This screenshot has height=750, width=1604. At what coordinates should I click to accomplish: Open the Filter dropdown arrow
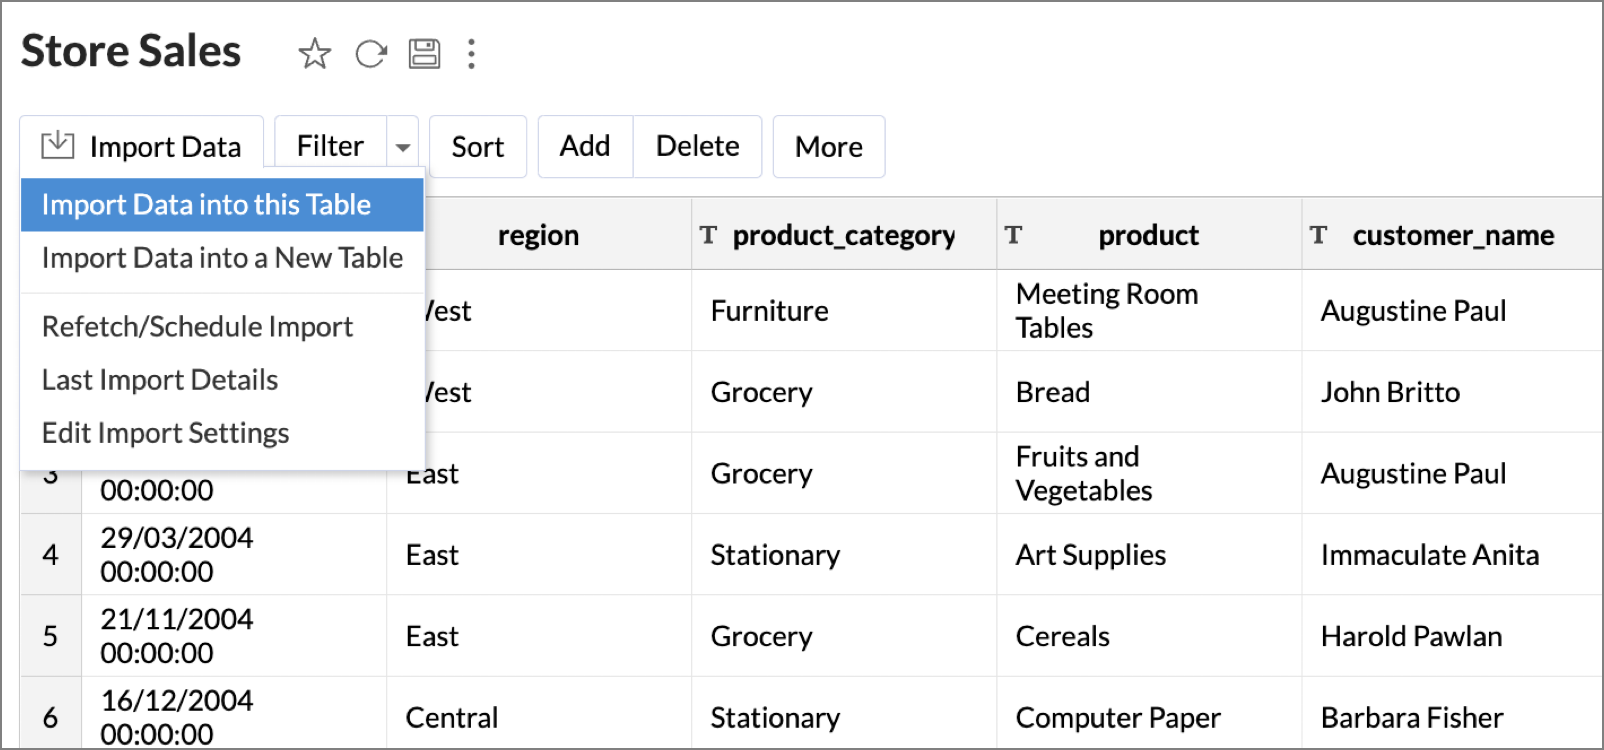pos(403,148)
